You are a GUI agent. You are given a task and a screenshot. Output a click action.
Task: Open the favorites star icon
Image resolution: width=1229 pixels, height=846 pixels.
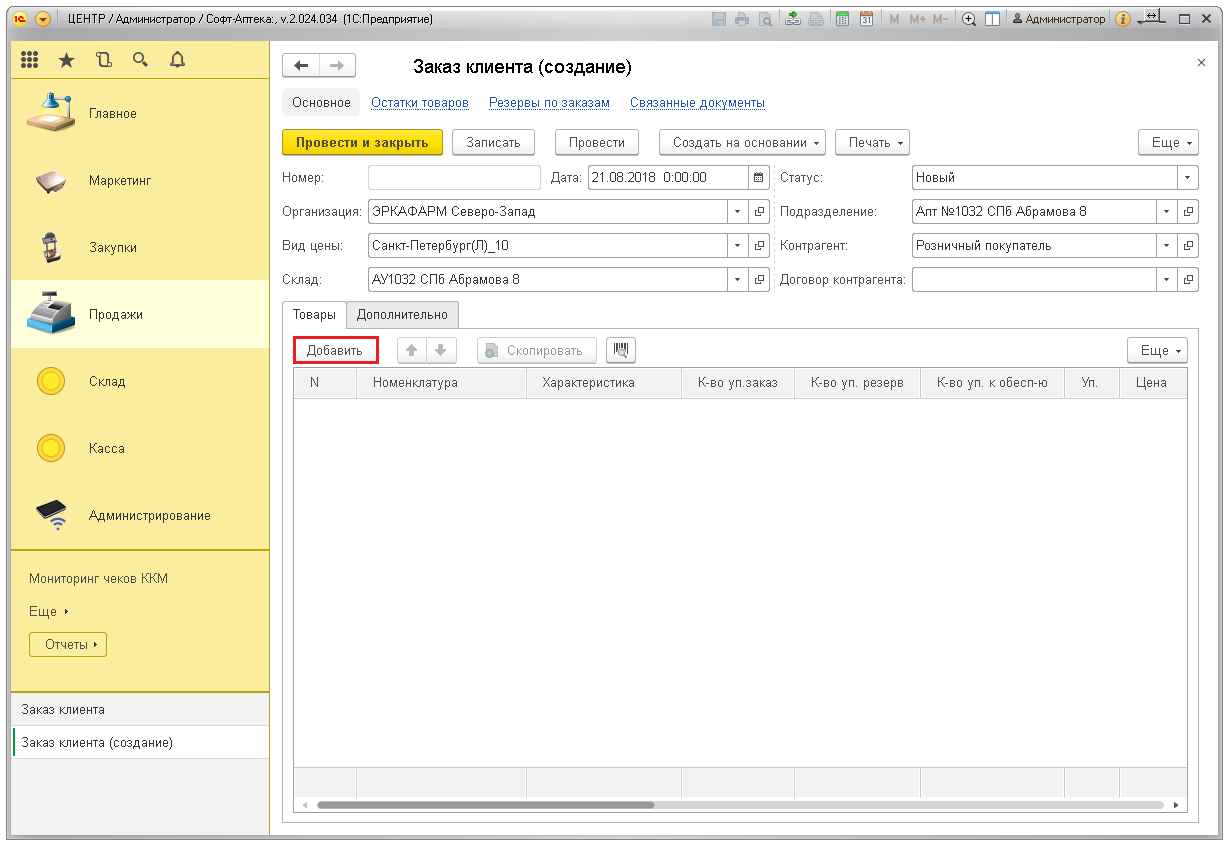(x=66, y=61)
